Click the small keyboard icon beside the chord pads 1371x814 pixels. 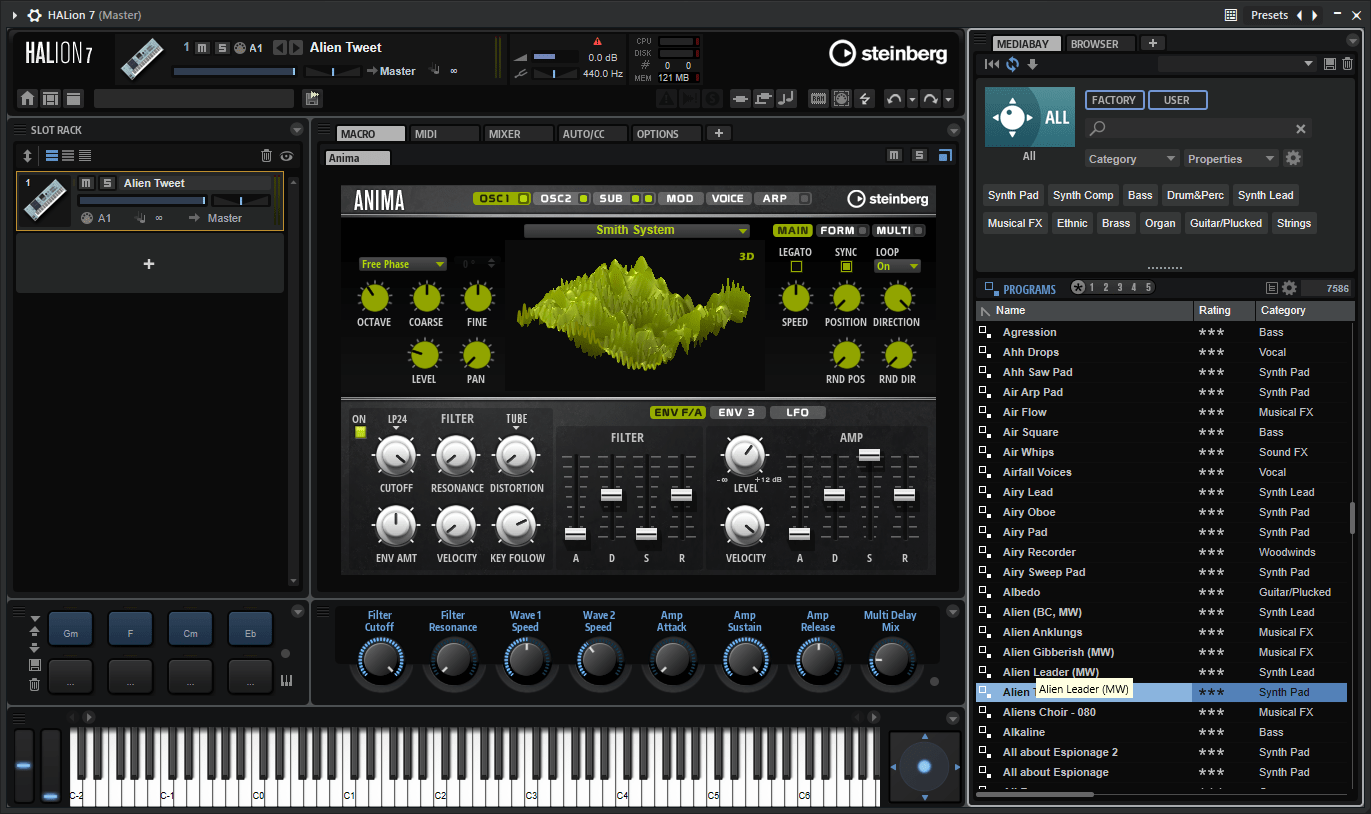point(286,682)
